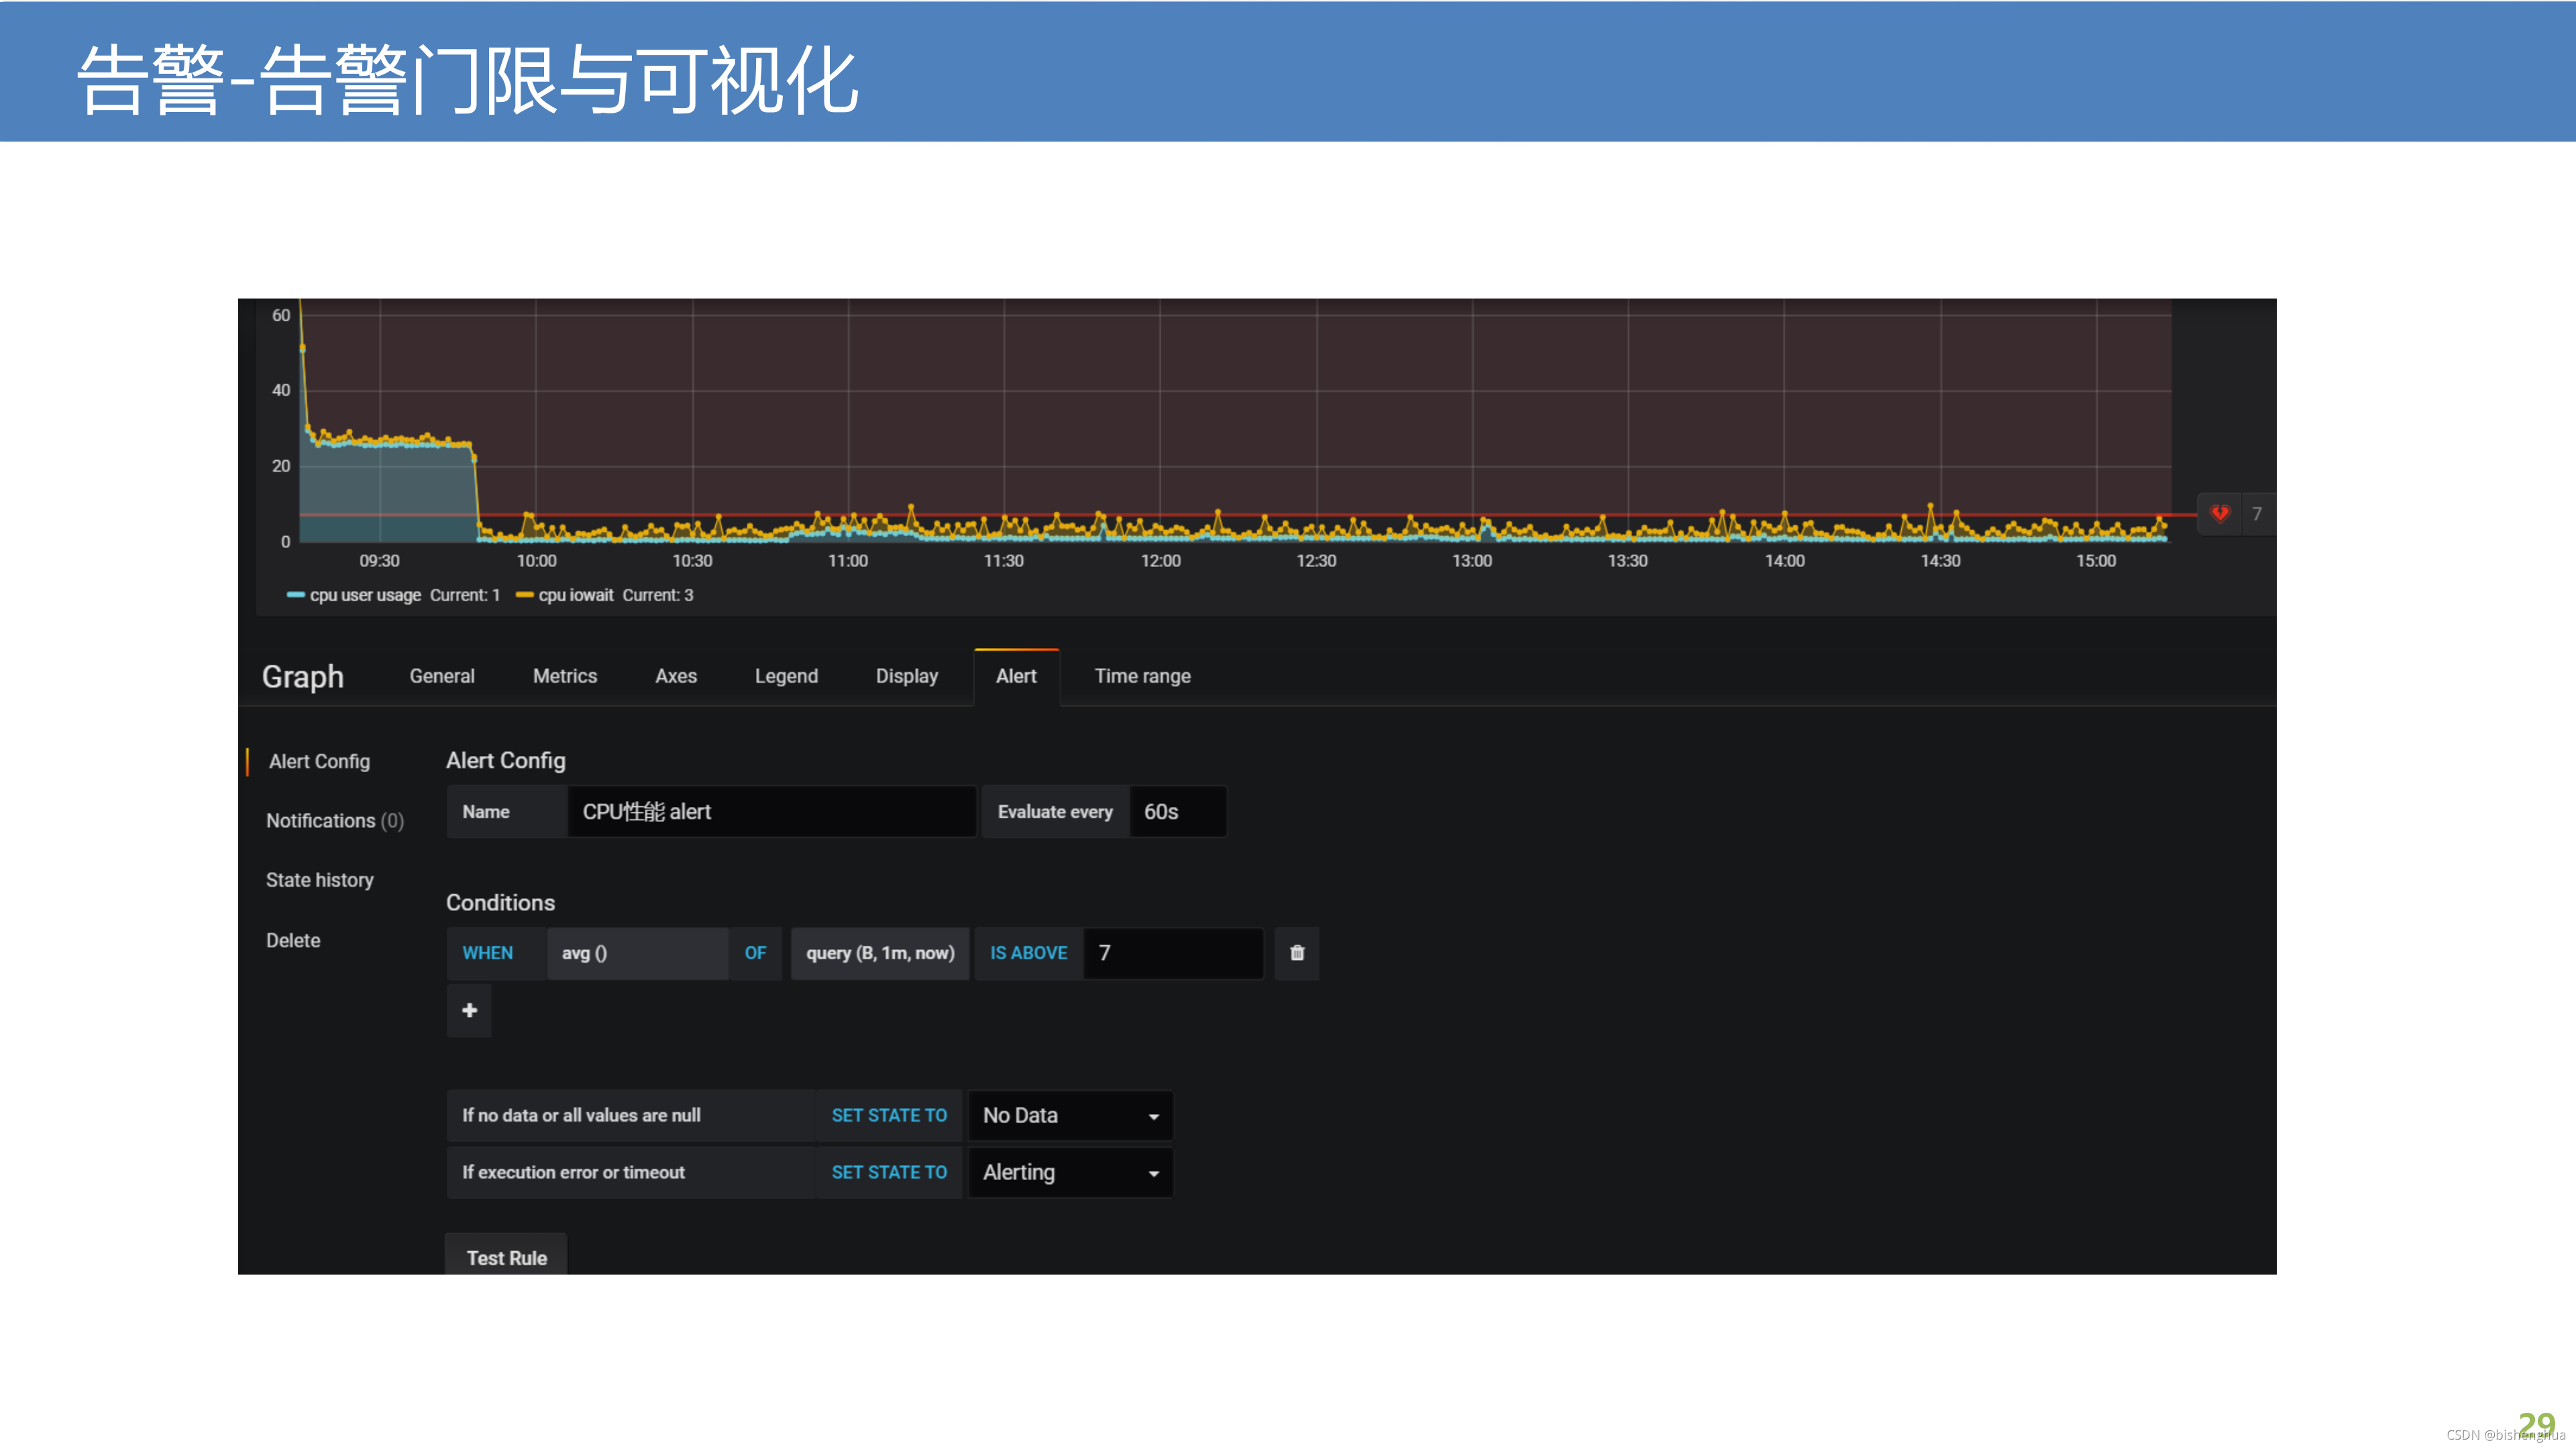This screenshot has height=1449, width=2576.
Task: Click the plus icon to add a condition
Action: [469, 1010]
